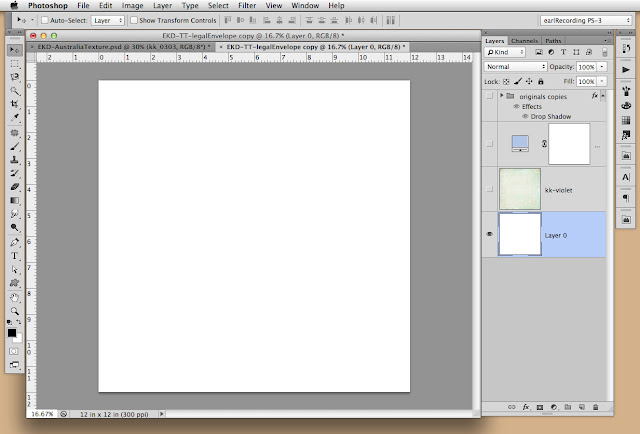Enable Show Transform Controls checkbox
The image size is (640, 434).
(x=134, y=20)
